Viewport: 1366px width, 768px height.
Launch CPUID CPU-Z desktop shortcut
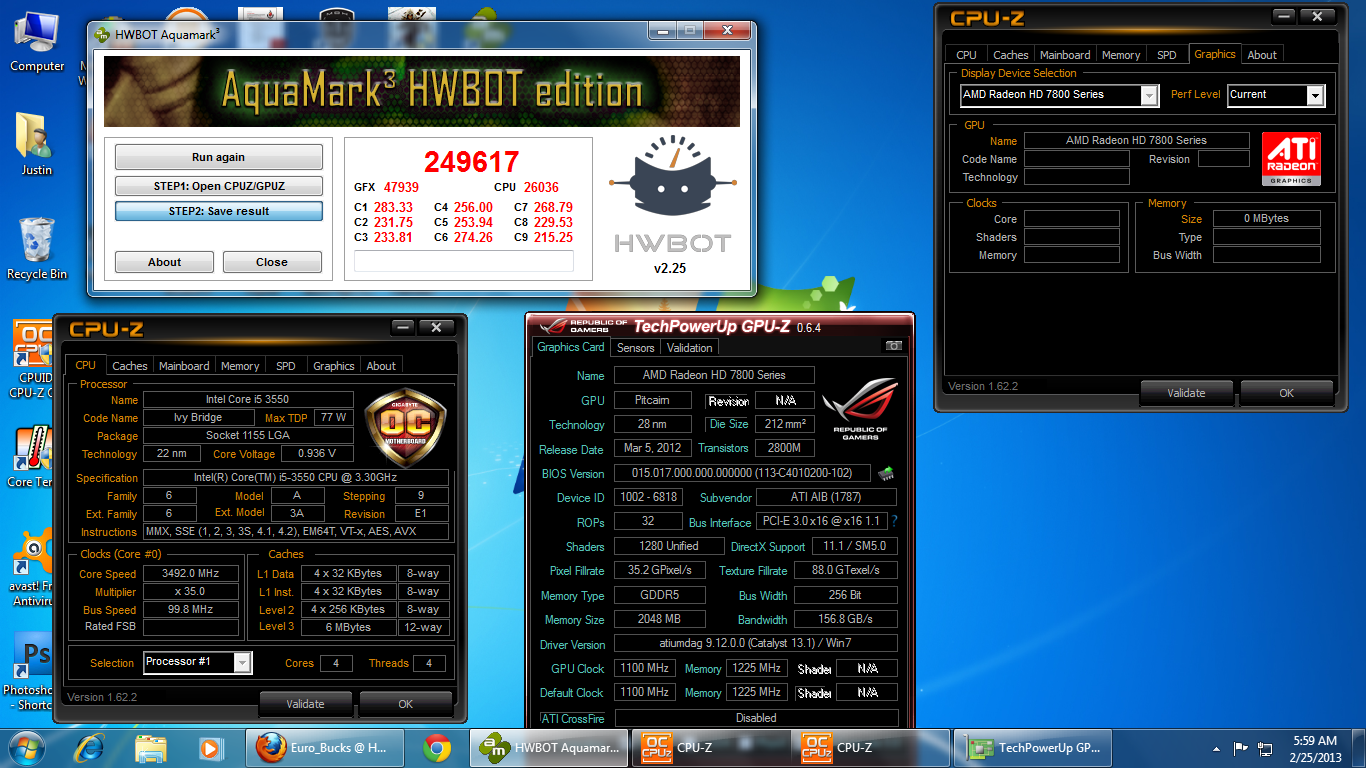(33, 358)
